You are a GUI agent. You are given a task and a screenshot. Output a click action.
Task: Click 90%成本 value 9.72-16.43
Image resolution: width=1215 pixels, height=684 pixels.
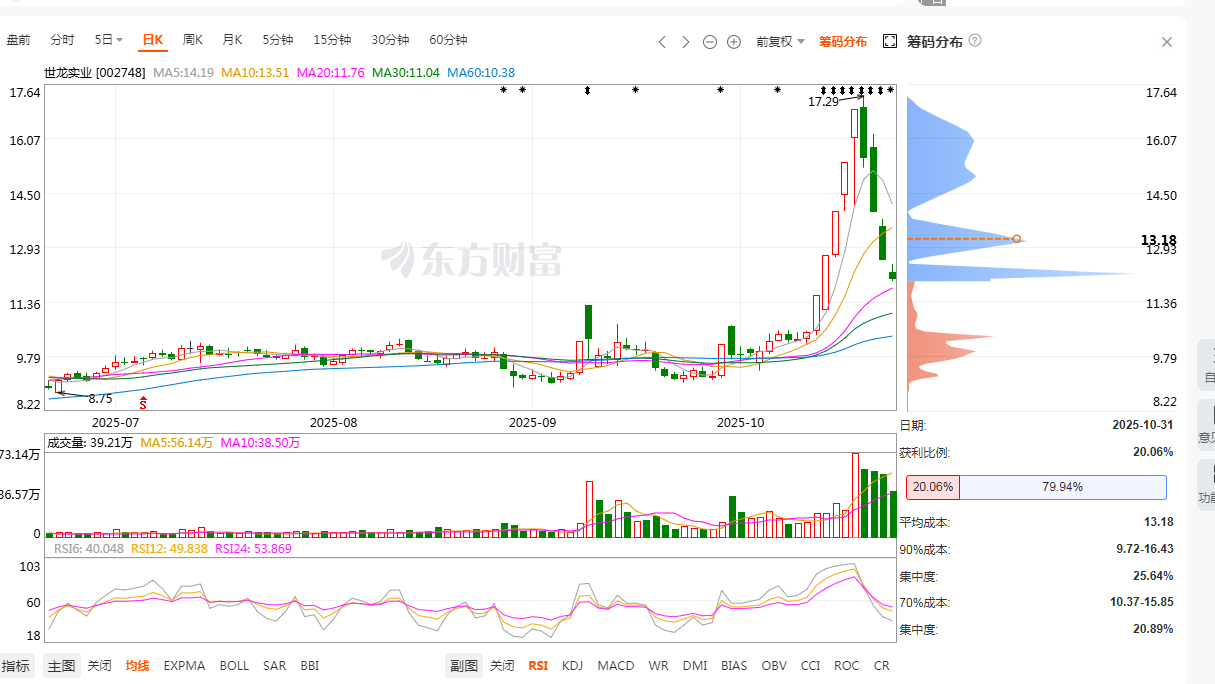pos(1145,549)
